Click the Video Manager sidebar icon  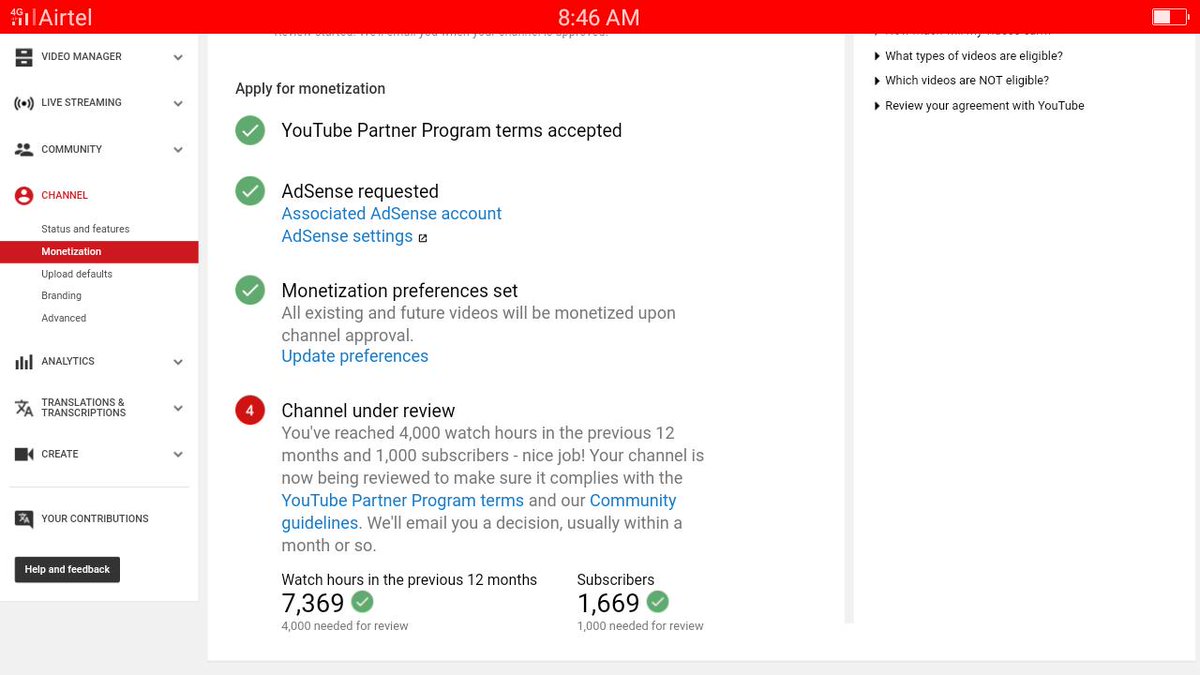[24, 58]
